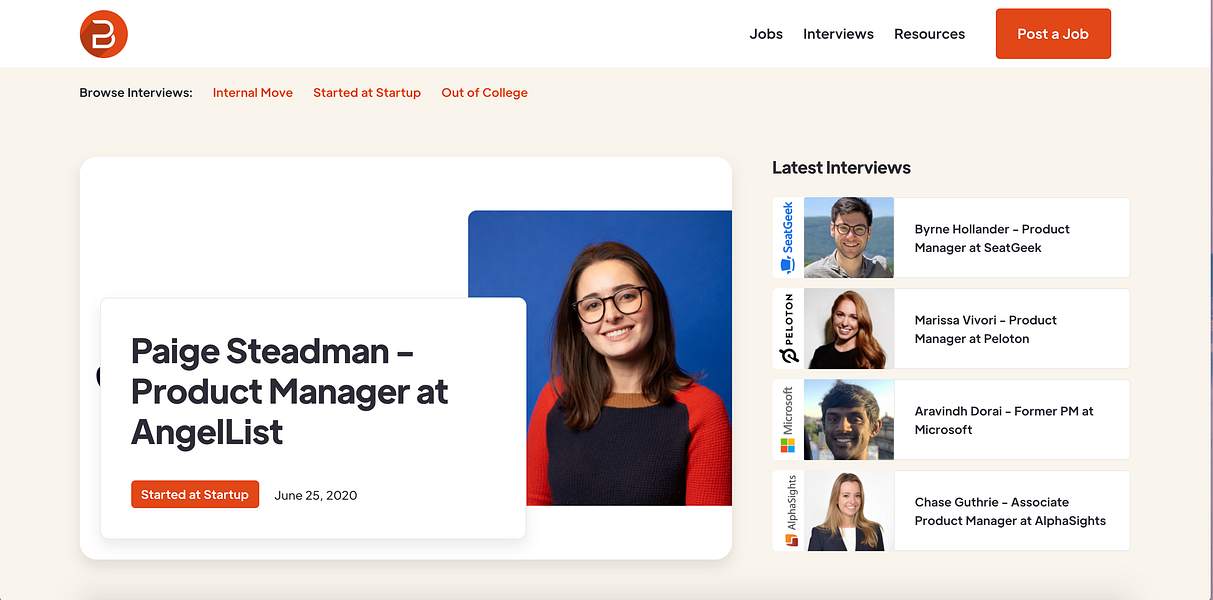Click the Browse Interviews label
The height and width of the screenshot is (600, 1213).
136,93
